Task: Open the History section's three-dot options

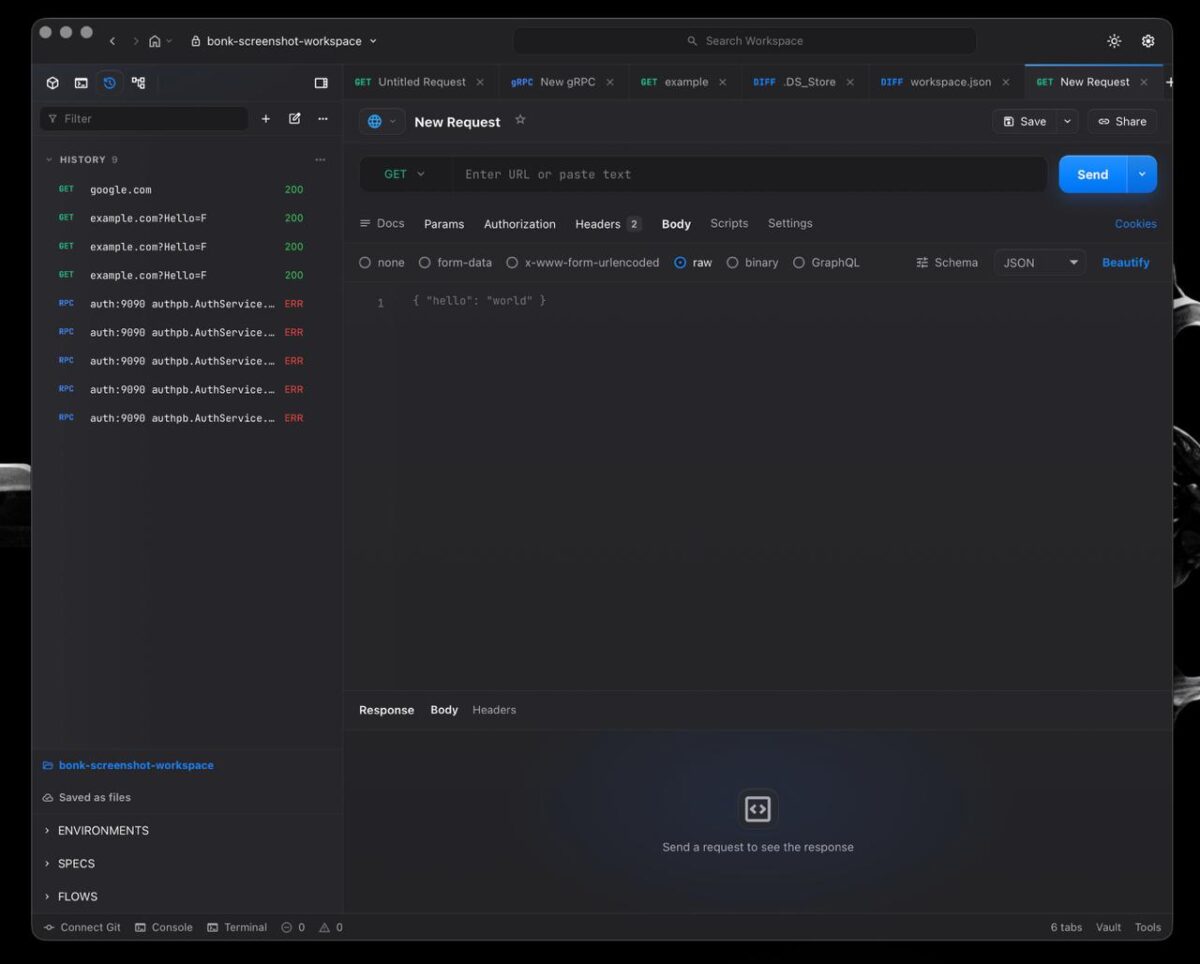Action: (x=320, y=160)
